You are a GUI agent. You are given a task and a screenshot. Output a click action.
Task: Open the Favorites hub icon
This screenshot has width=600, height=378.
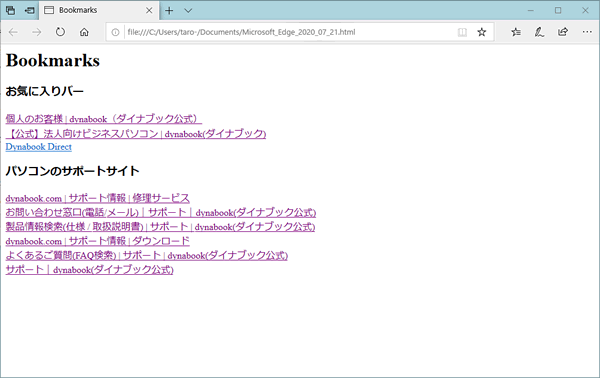pyautogui.click(x=516, y=32)
